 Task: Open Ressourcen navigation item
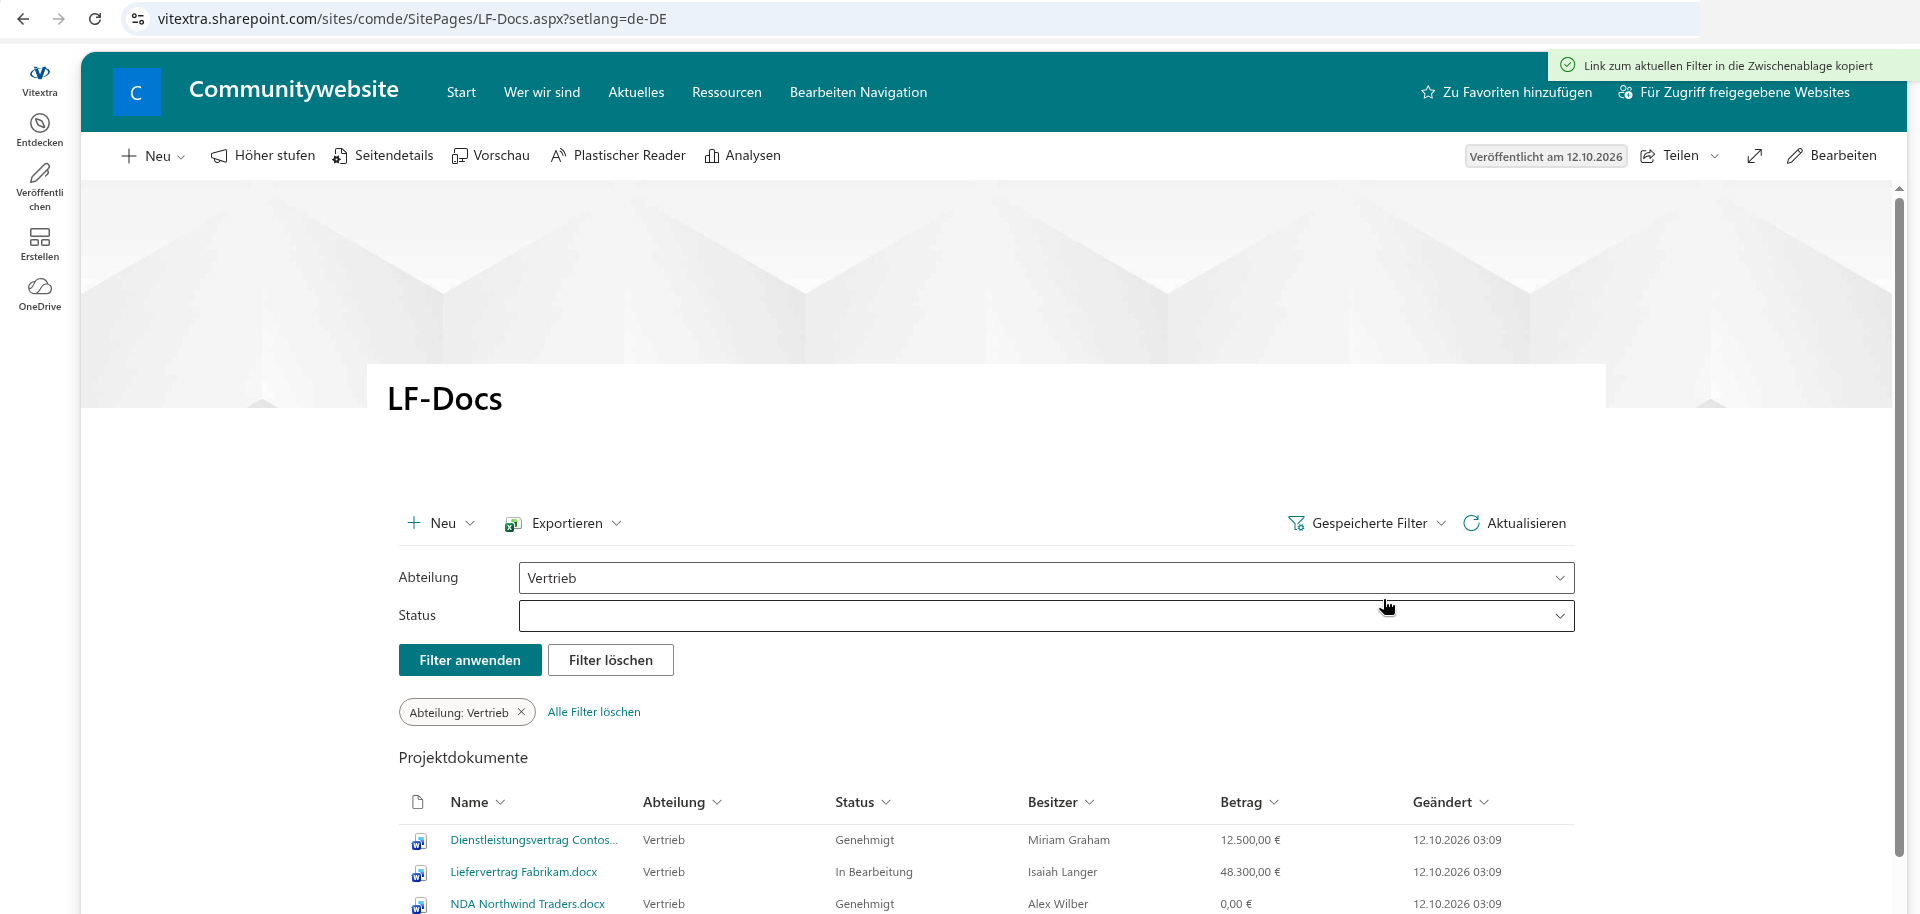(x=727, y=92)
